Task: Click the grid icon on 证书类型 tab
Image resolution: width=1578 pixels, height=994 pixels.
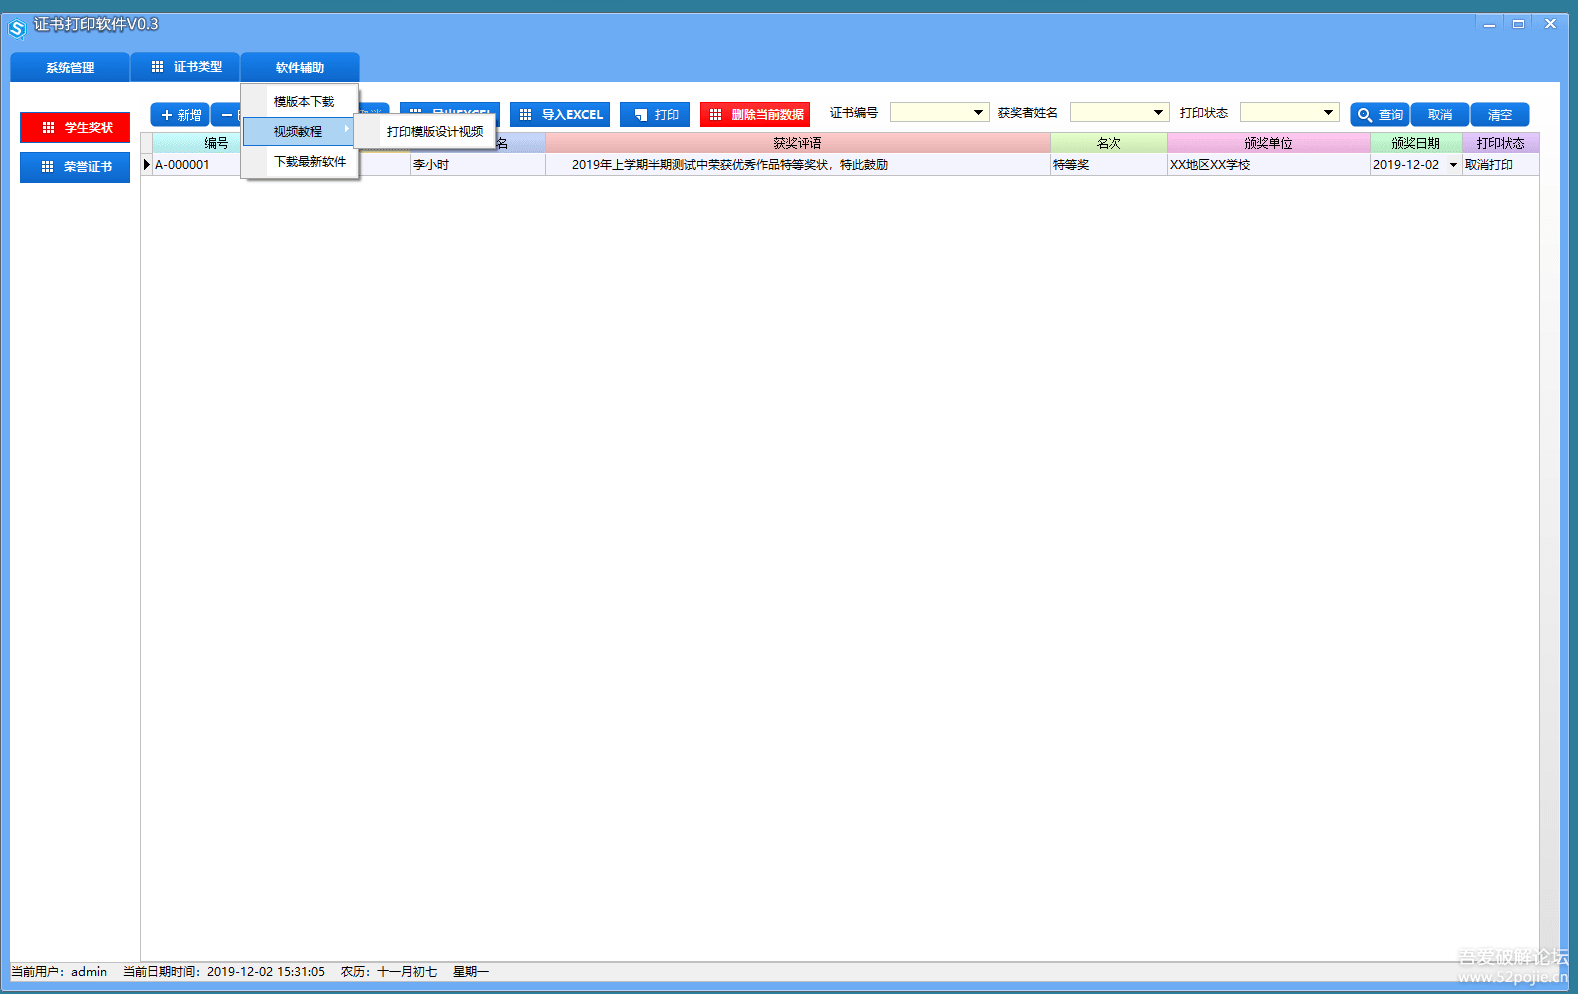Action: 157,67
